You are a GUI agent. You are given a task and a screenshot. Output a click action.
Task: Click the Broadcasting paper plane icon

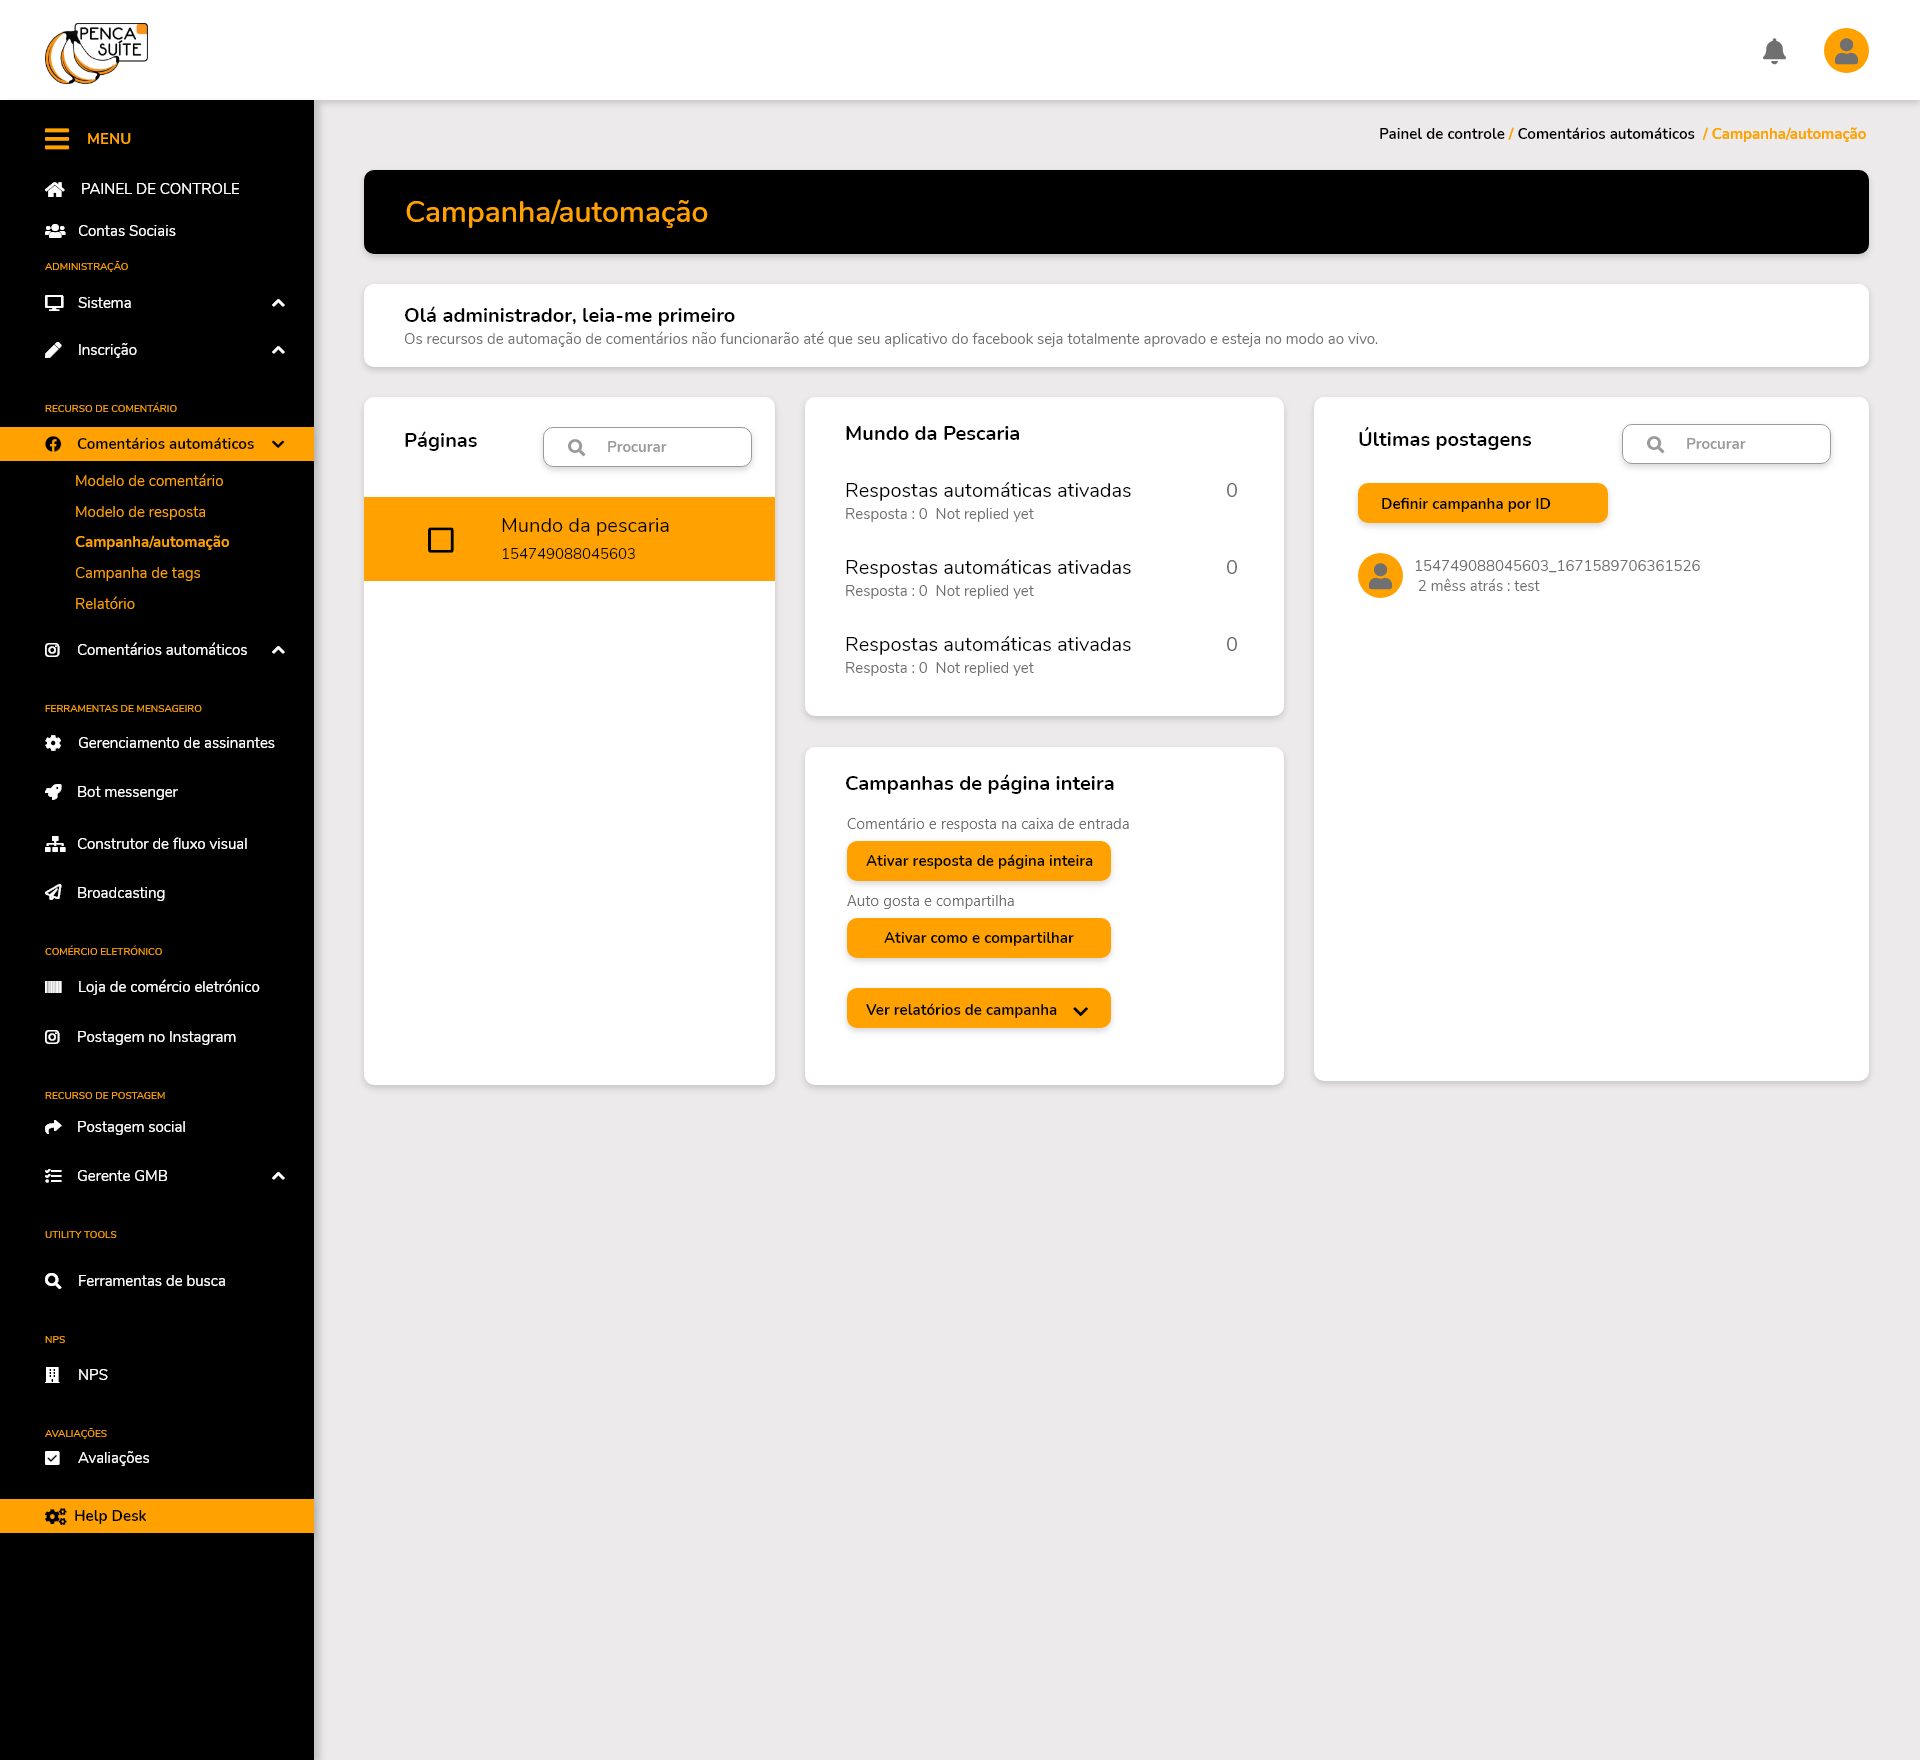pyautogui.click(x=54, y=893)
